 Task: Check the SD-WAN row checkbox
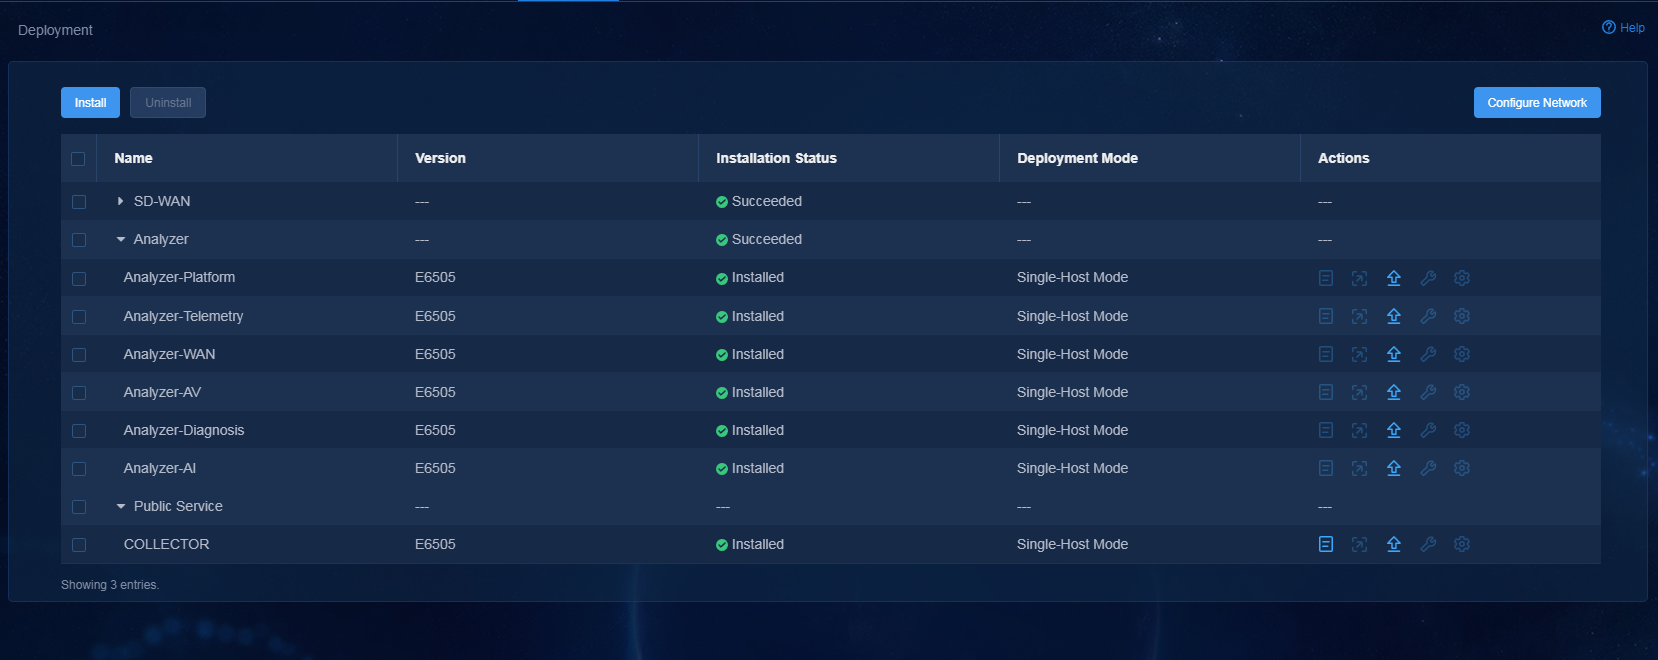[x=79, y=202]
